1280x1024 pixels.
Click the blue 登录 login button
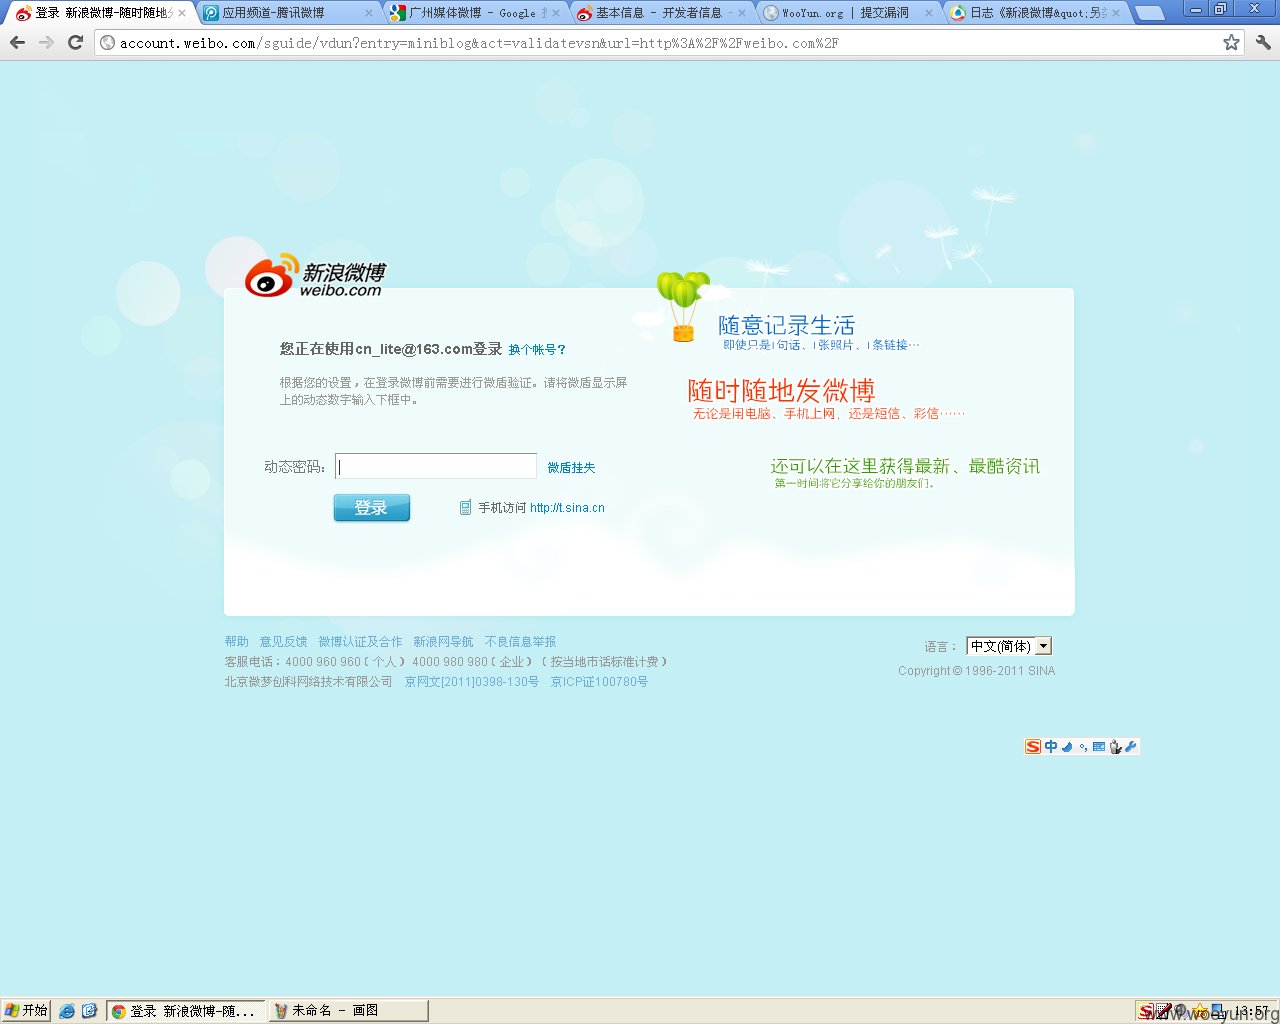(371, 508)
